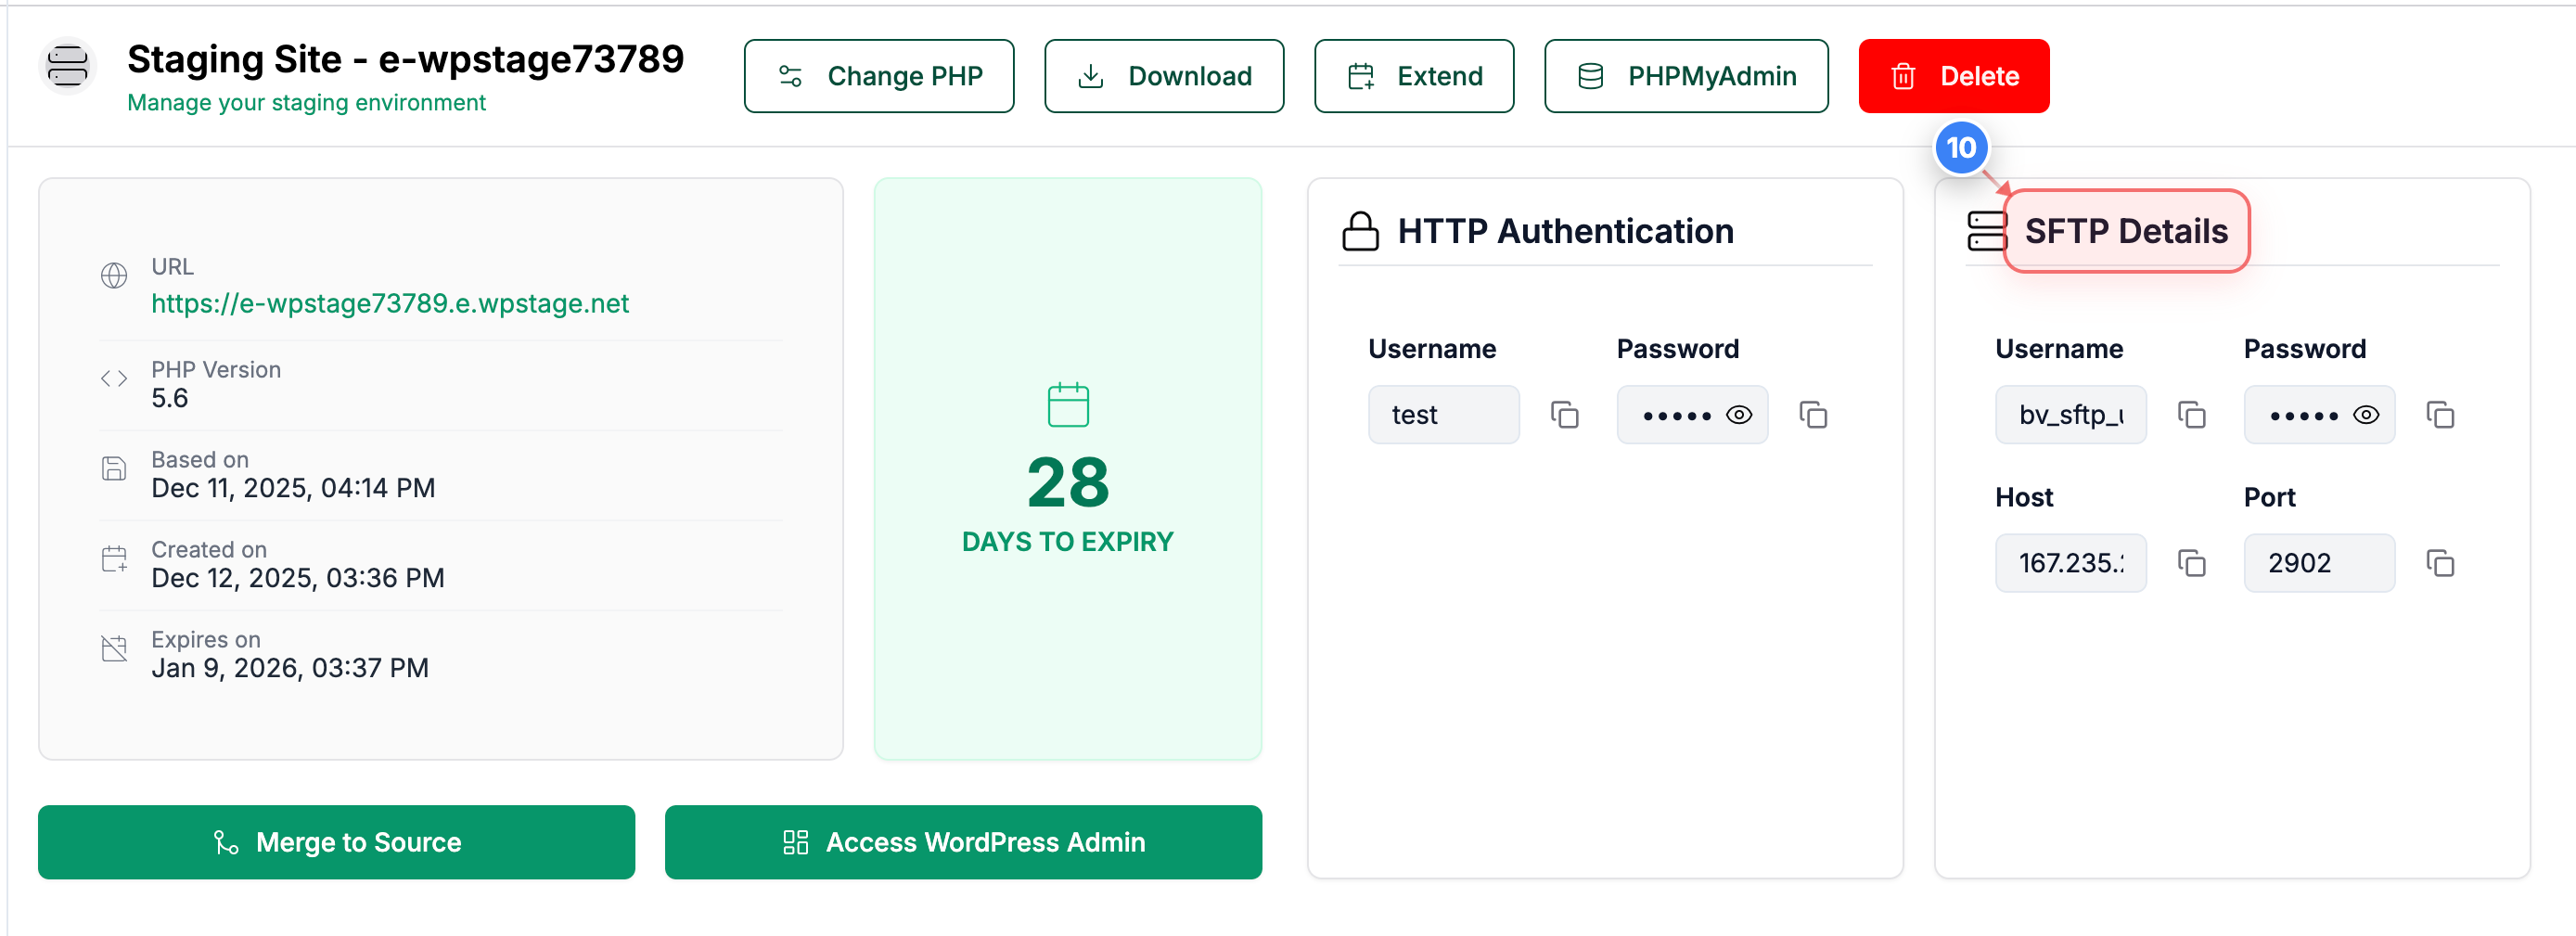Download the staging site

[x=1164, y=75]
